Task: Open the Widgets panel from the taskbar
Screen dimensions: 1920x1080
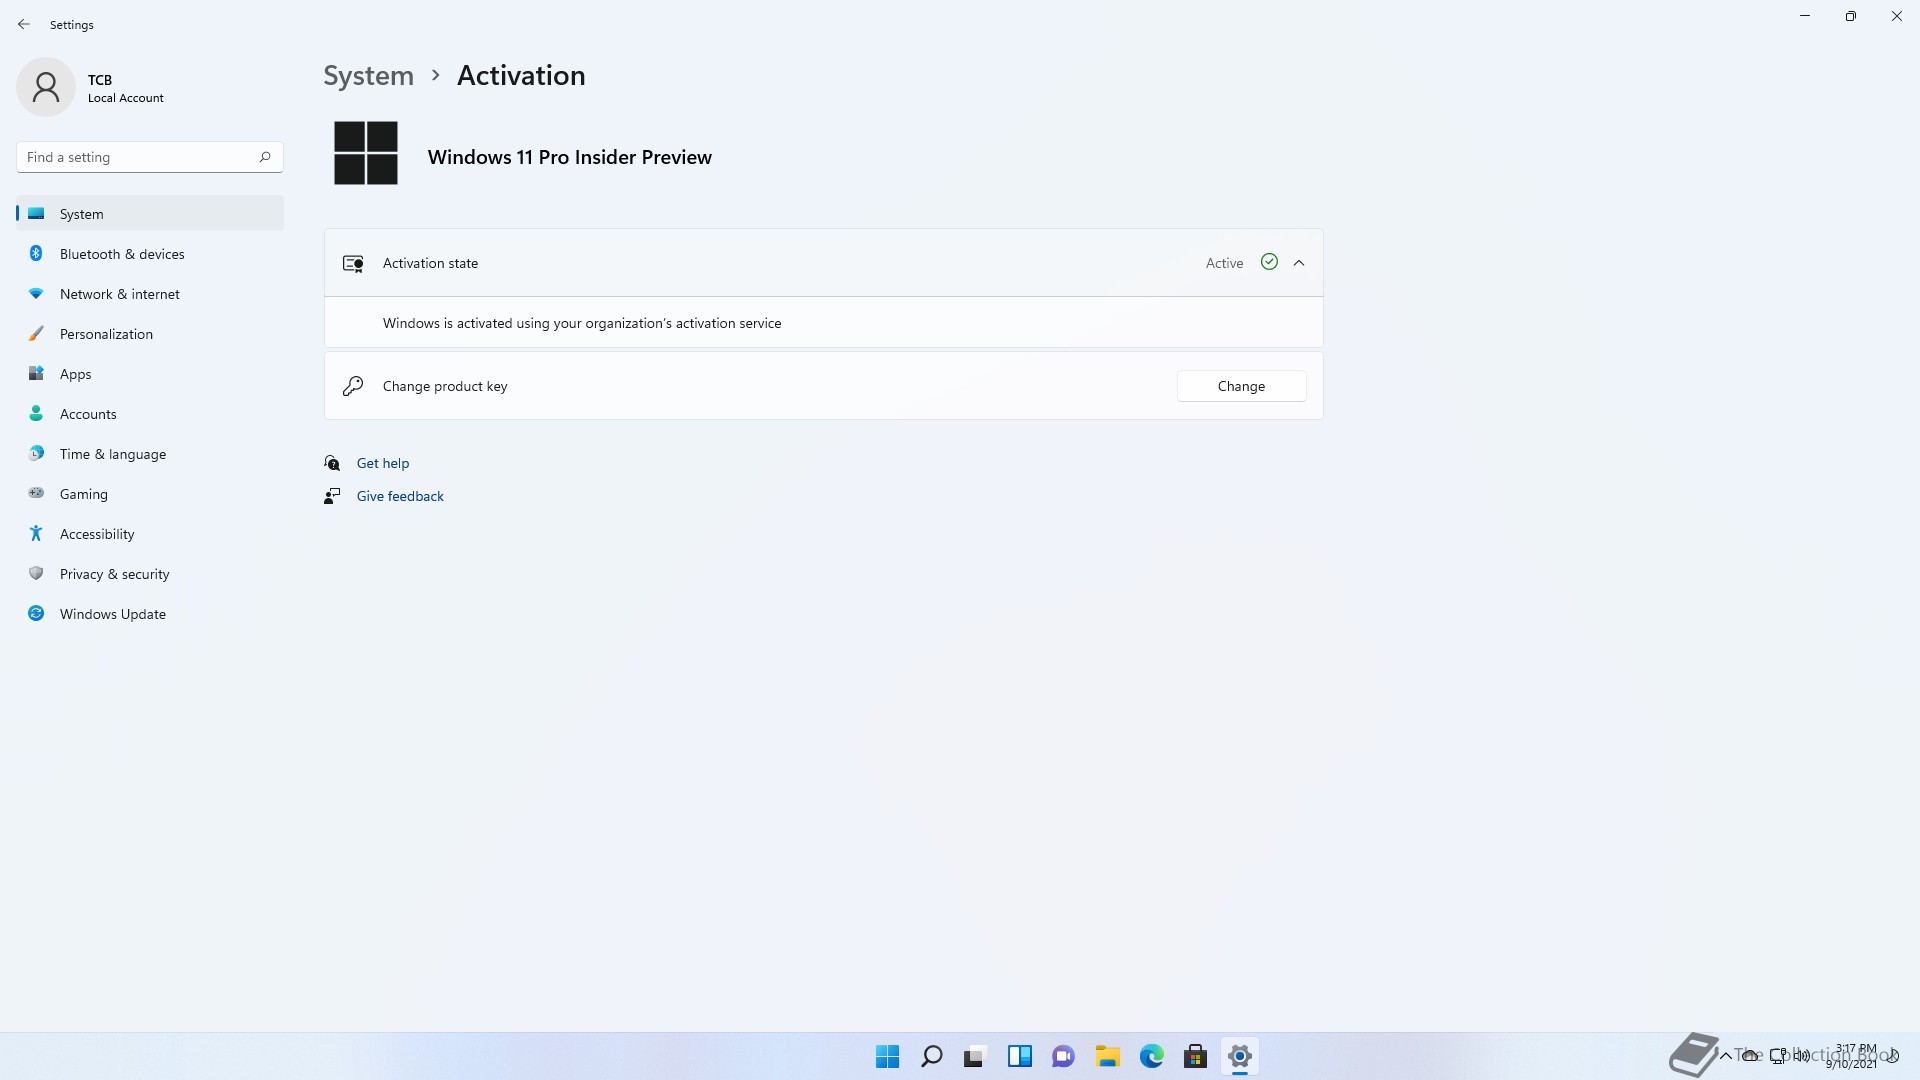Action: [1019, 1056]
